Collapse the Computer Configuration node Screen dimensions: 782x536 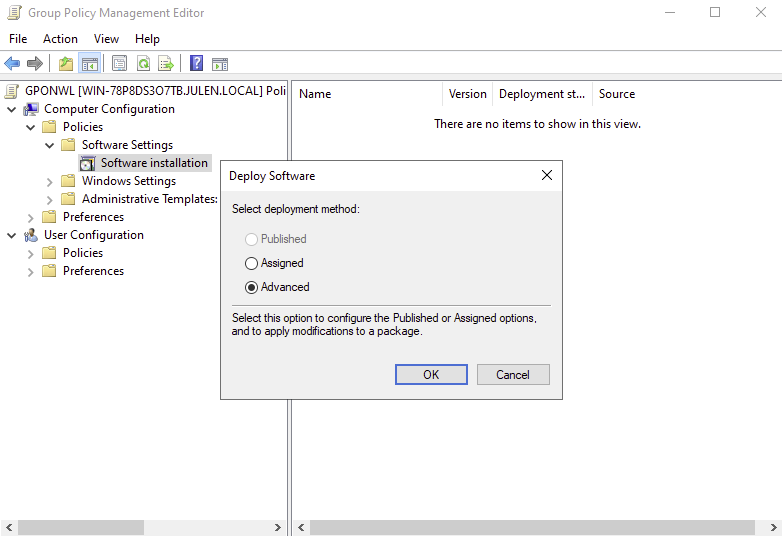[12, 109]
